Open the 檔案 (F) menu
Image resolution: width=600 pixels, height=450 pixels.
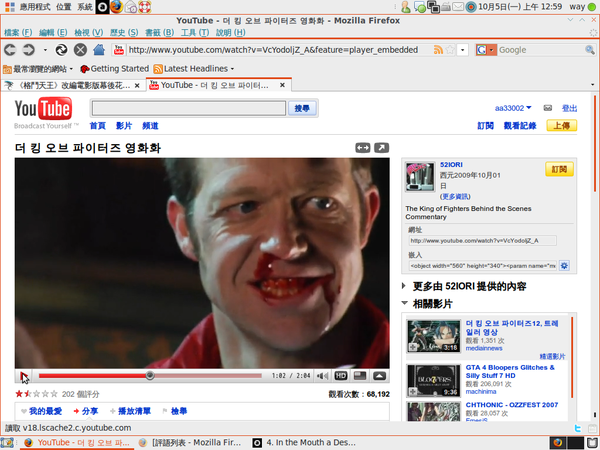click(x=18, y=33)
